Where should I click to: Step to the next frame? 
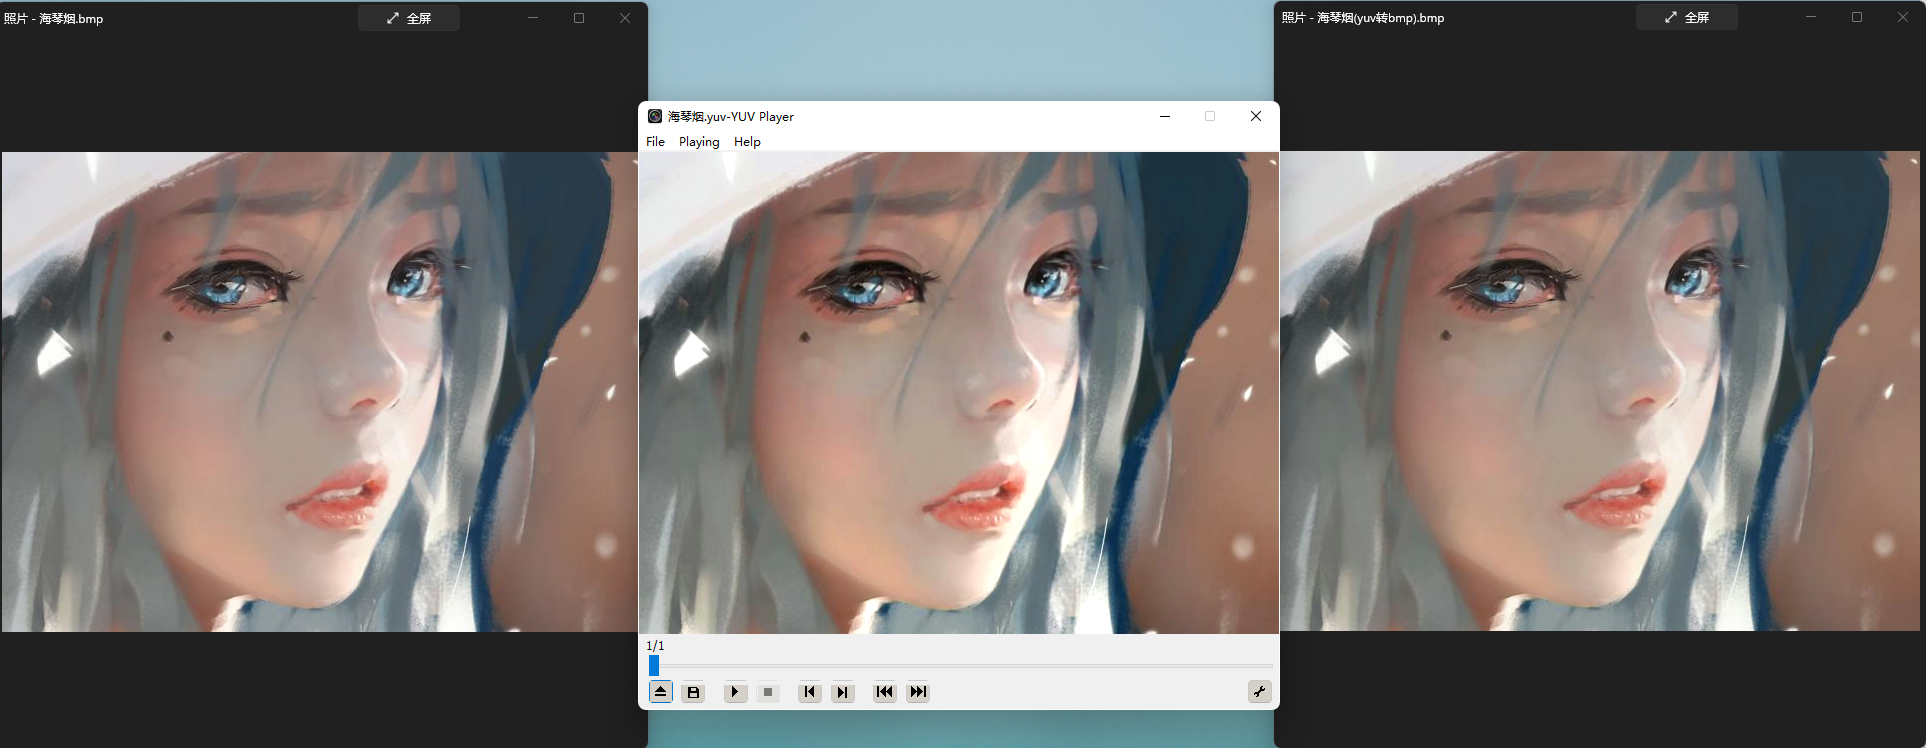pyautogui.click(x=843, y=692)
